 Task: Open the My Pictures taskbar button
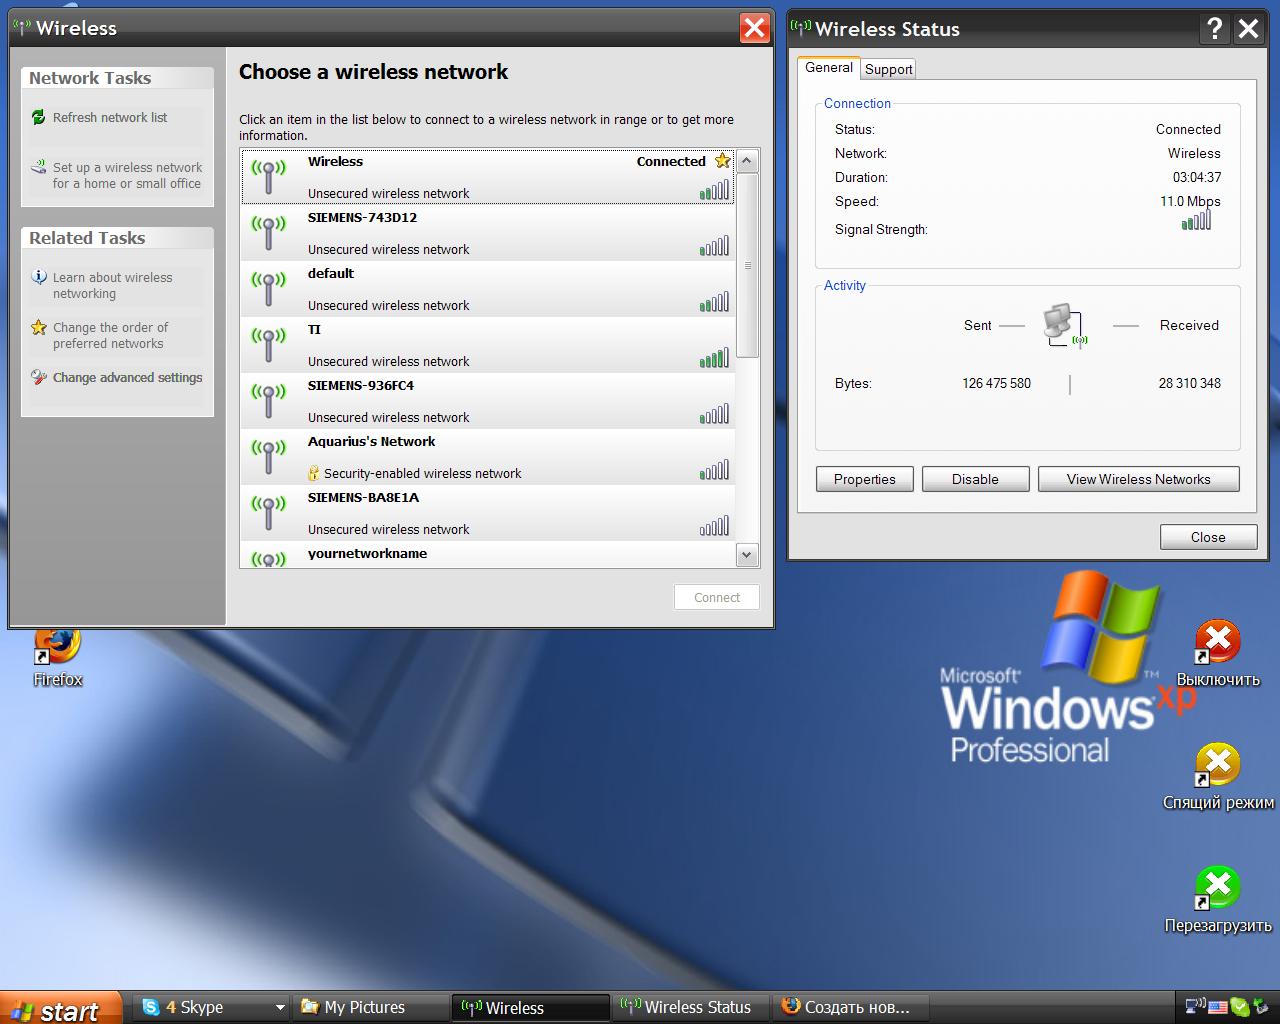(x=372, y=1008)
